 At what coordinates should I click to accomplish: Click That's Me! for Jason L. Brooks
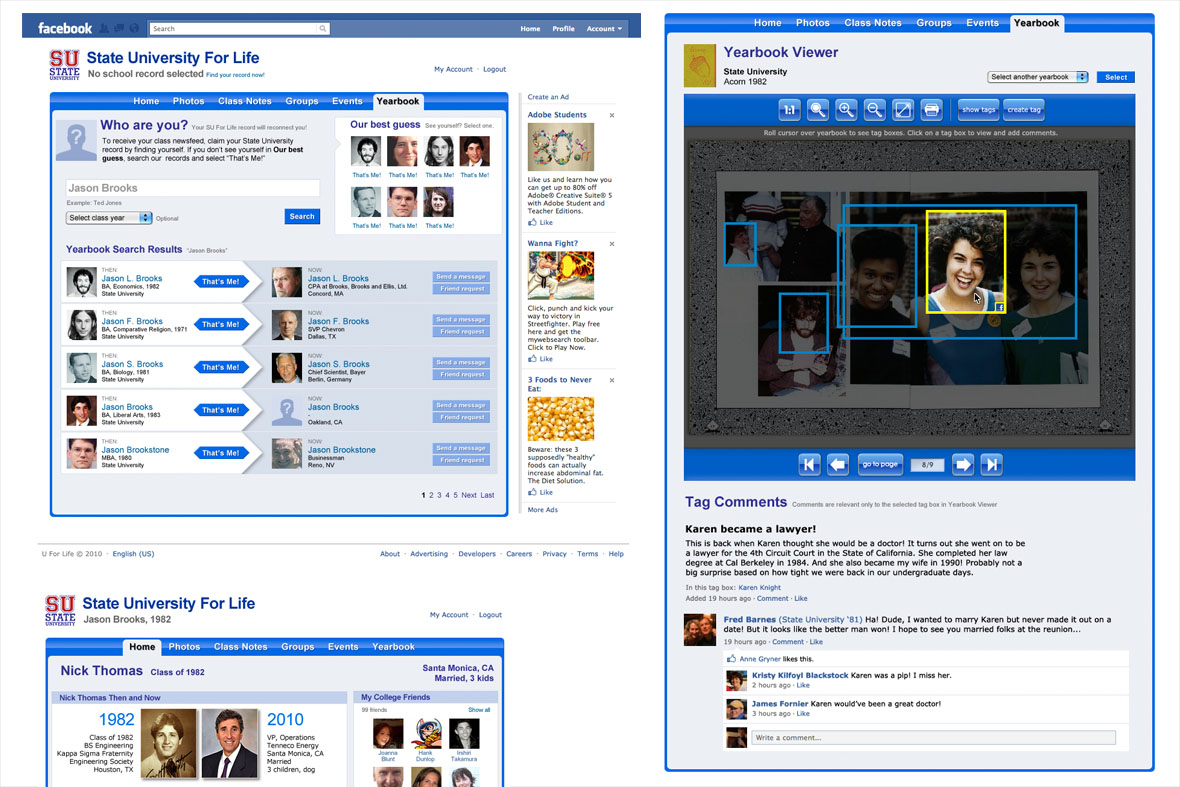point(220,281)
